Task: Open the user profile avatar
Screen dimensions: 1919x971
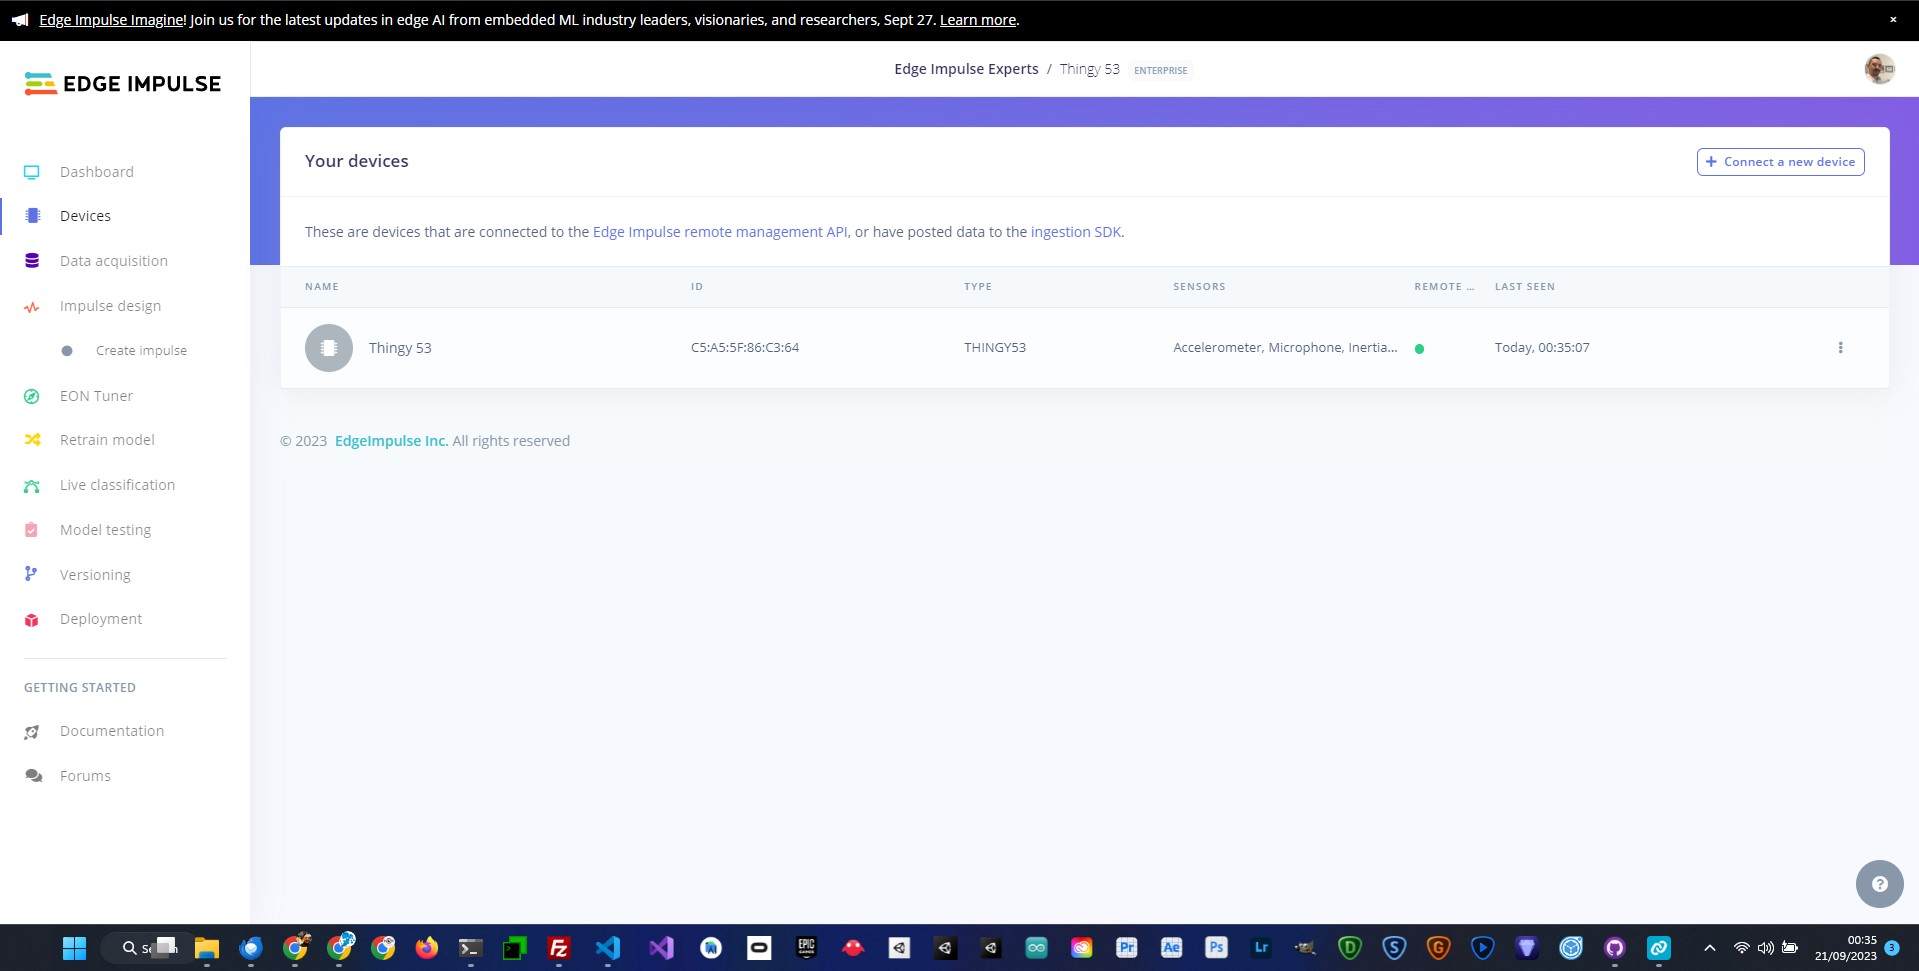Action: tap(1879, 69)
